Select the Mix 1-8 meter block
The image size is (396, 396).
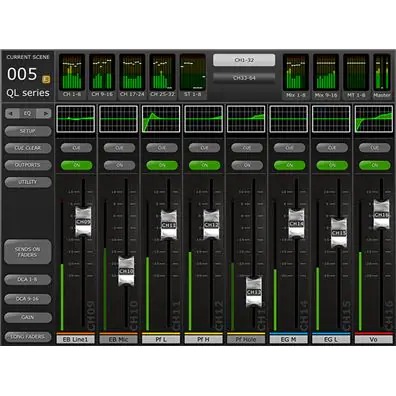[296, 76]
